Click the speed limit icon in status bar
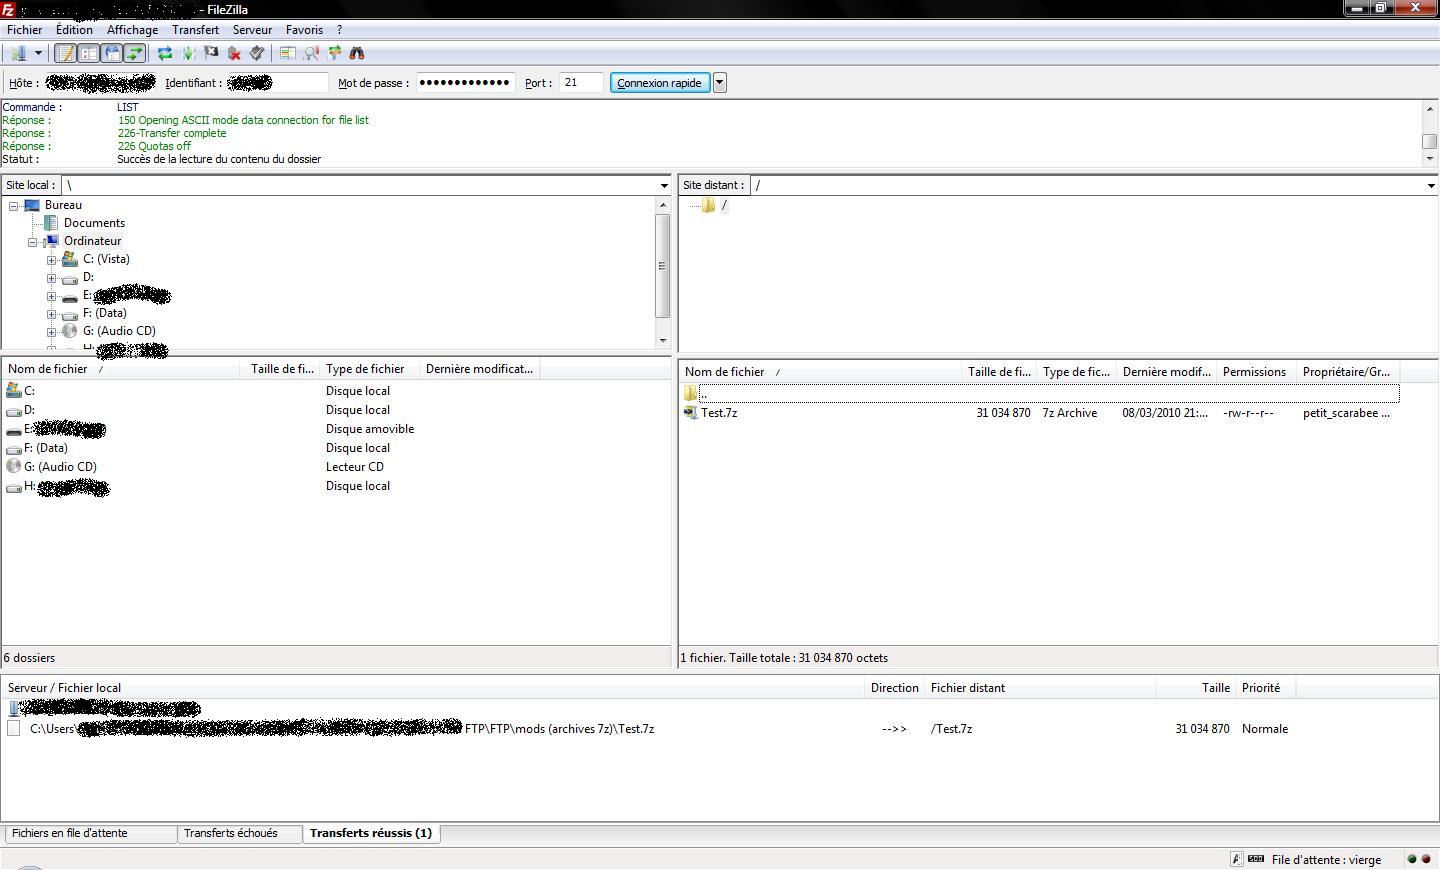Screen dimensions: 1440x870 1256,859
